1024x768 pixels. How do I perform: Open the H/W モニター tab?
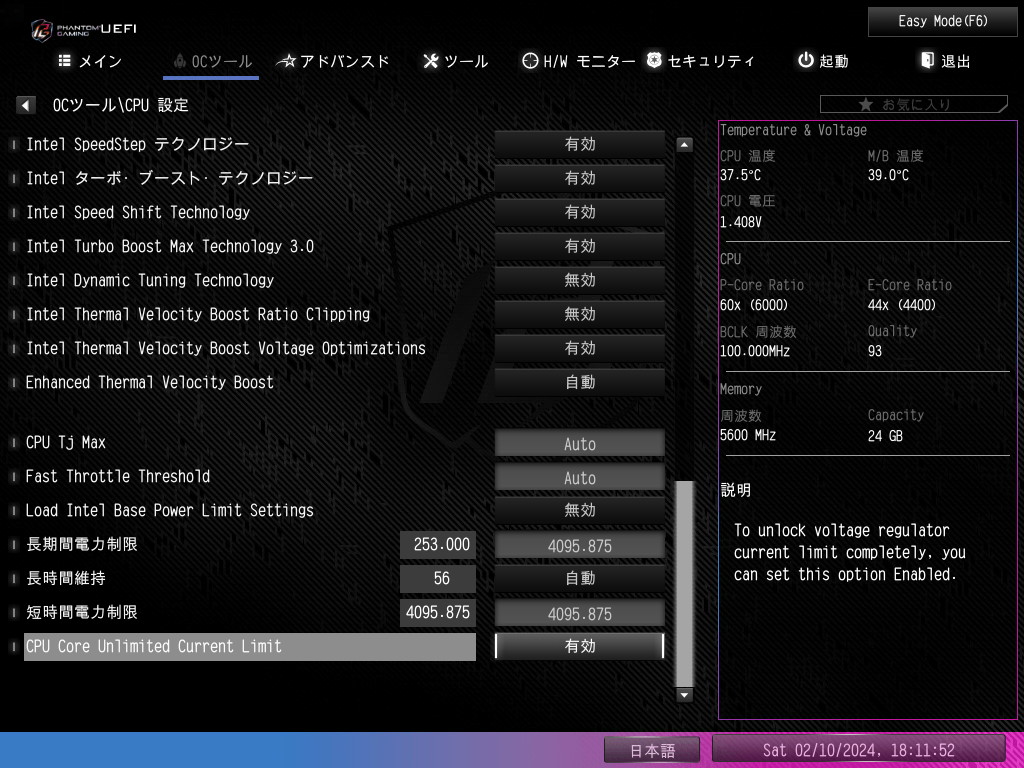[x=579, y=61]
